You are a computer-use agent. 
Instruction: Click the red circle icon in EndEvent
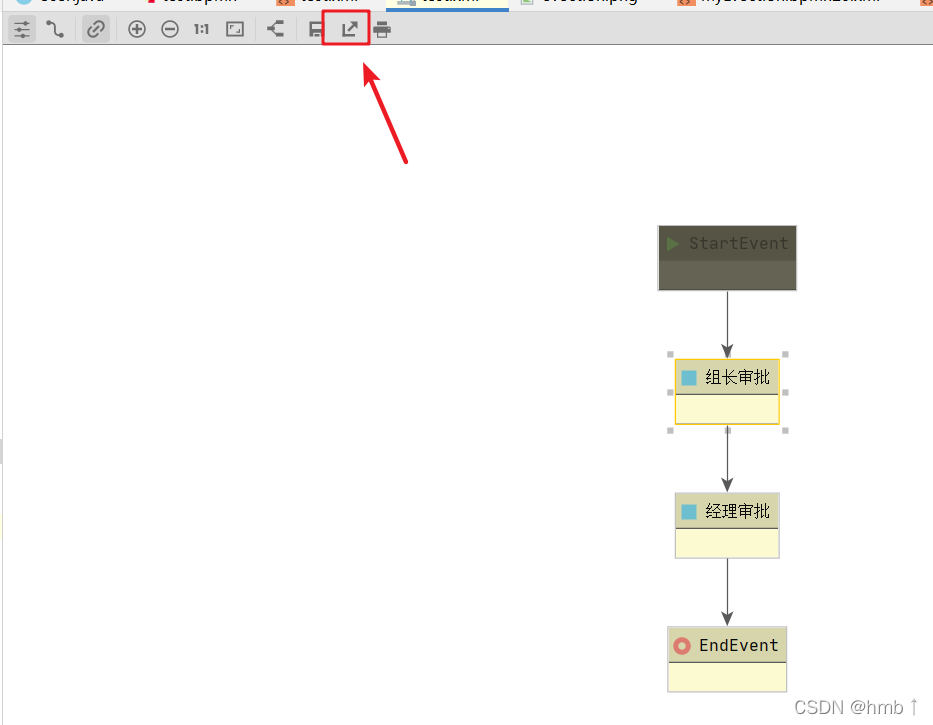point(682,646)
